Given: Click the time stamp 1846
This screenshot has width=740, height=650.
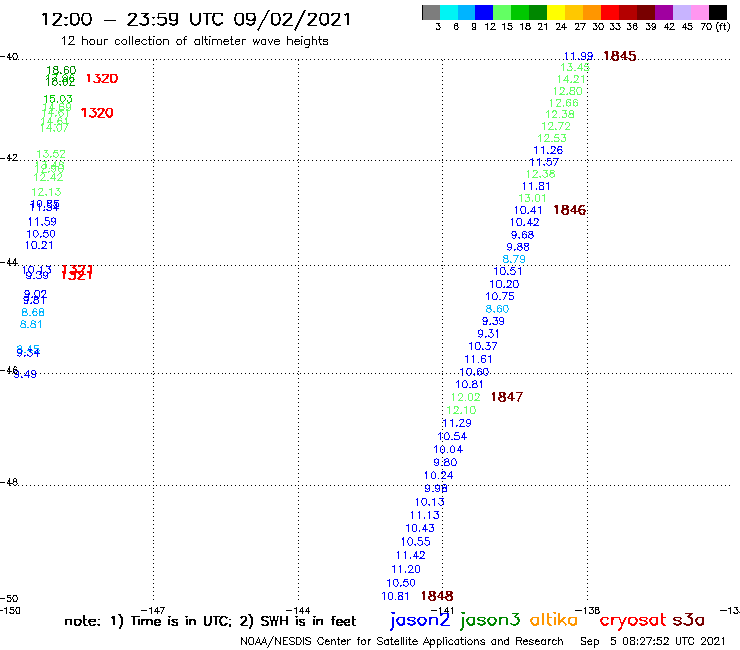Looking at the screenshot, I should point(570,210).
